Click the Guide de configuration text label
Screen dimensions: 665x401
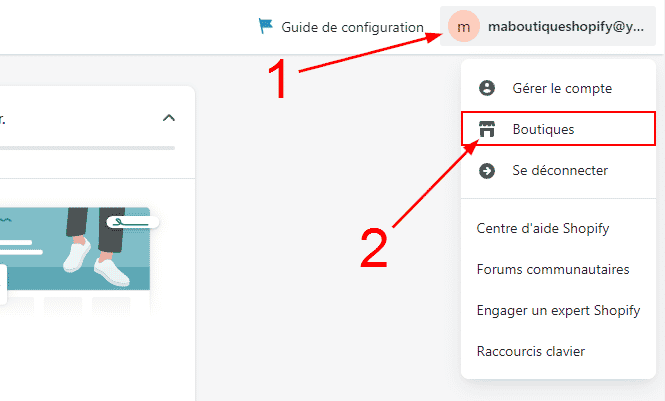pos(352,27)
